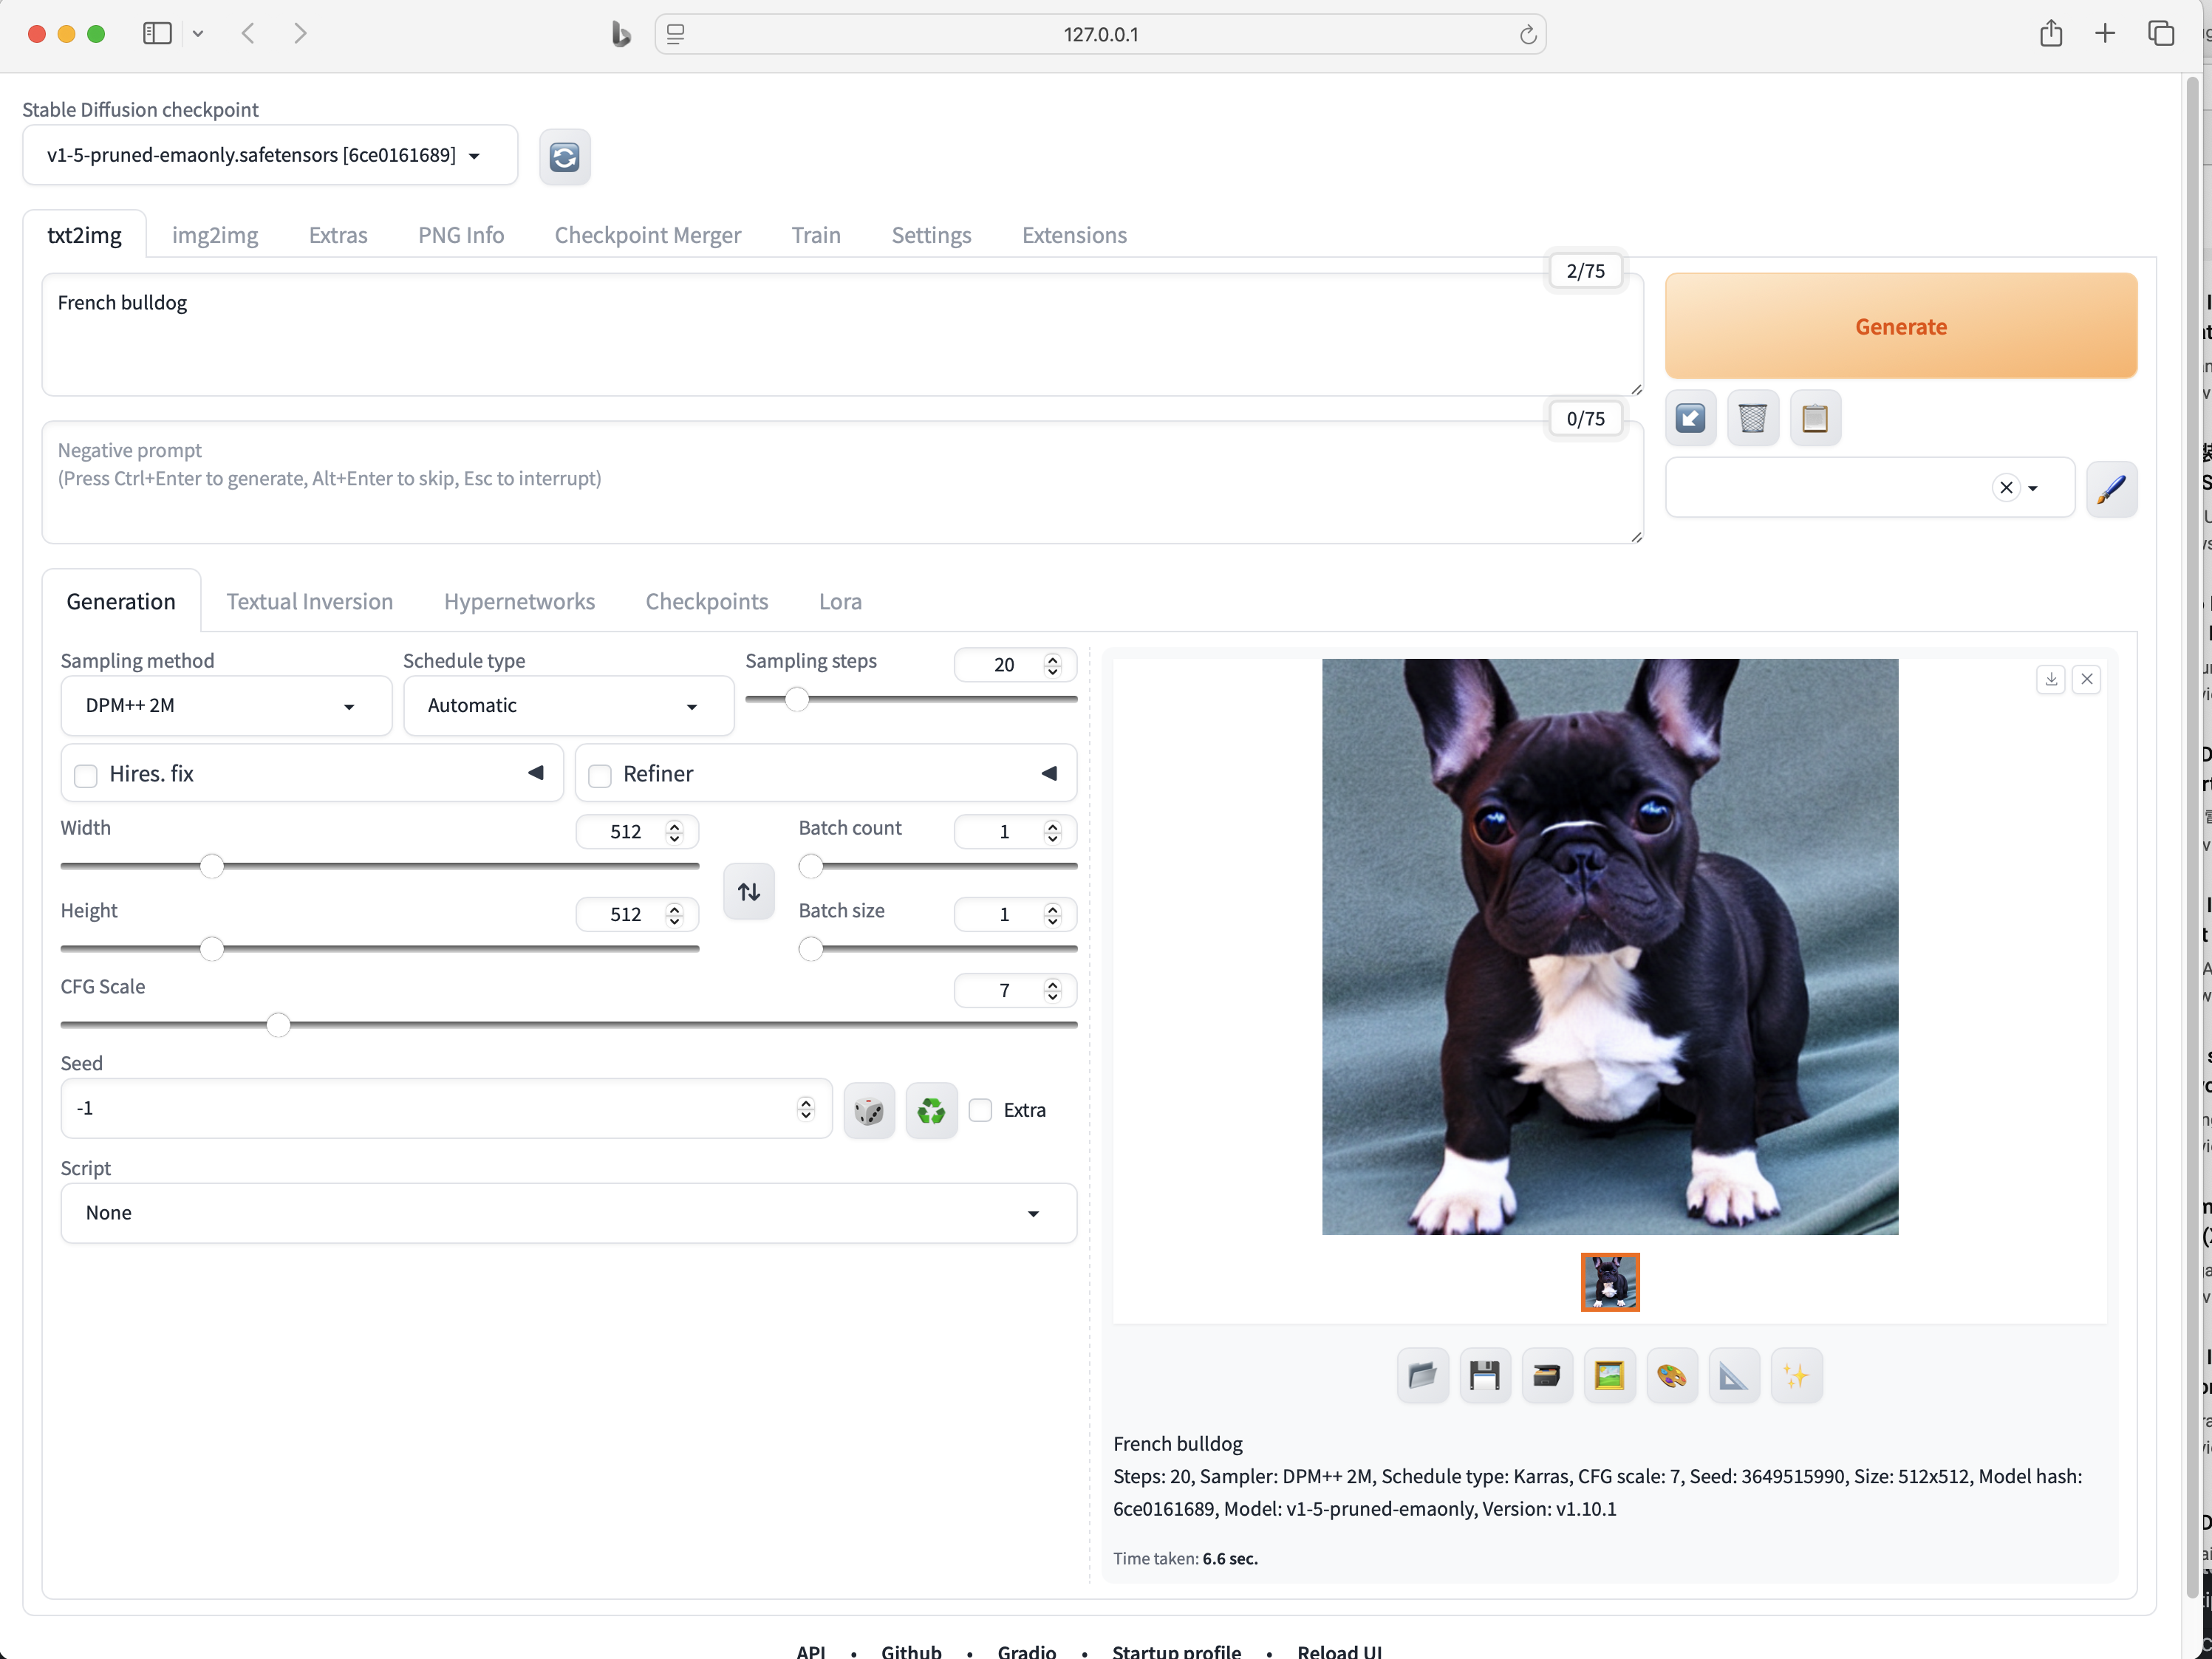Refresh the checkpoint list icon

click(x=564, y=157)
